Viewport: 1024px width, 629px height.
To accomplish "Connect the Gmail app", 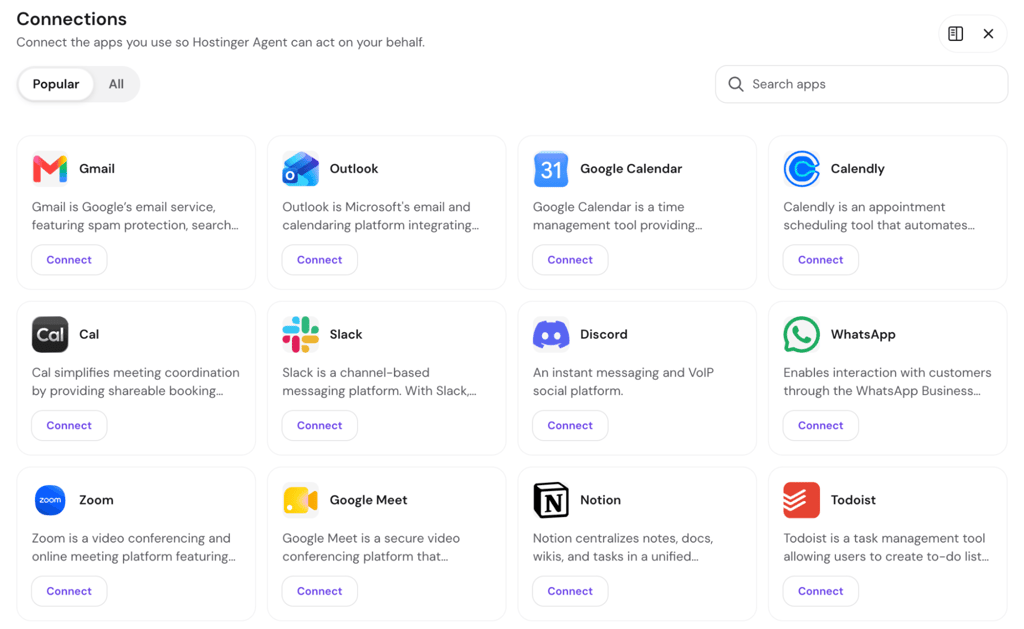I will point(69,260).
